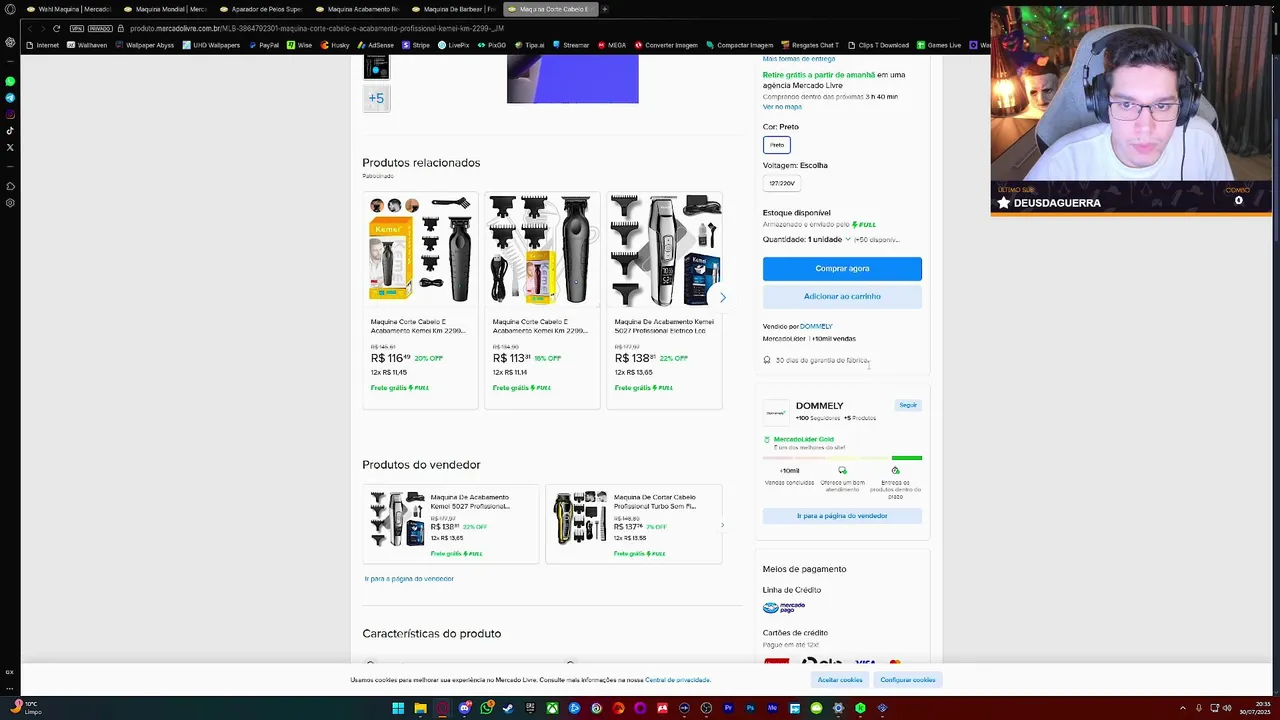Image resolution: width=1280 pixels, height=720 pixels.
Task: Open the extensions icon in the sidebar
Action: point(10,186)
